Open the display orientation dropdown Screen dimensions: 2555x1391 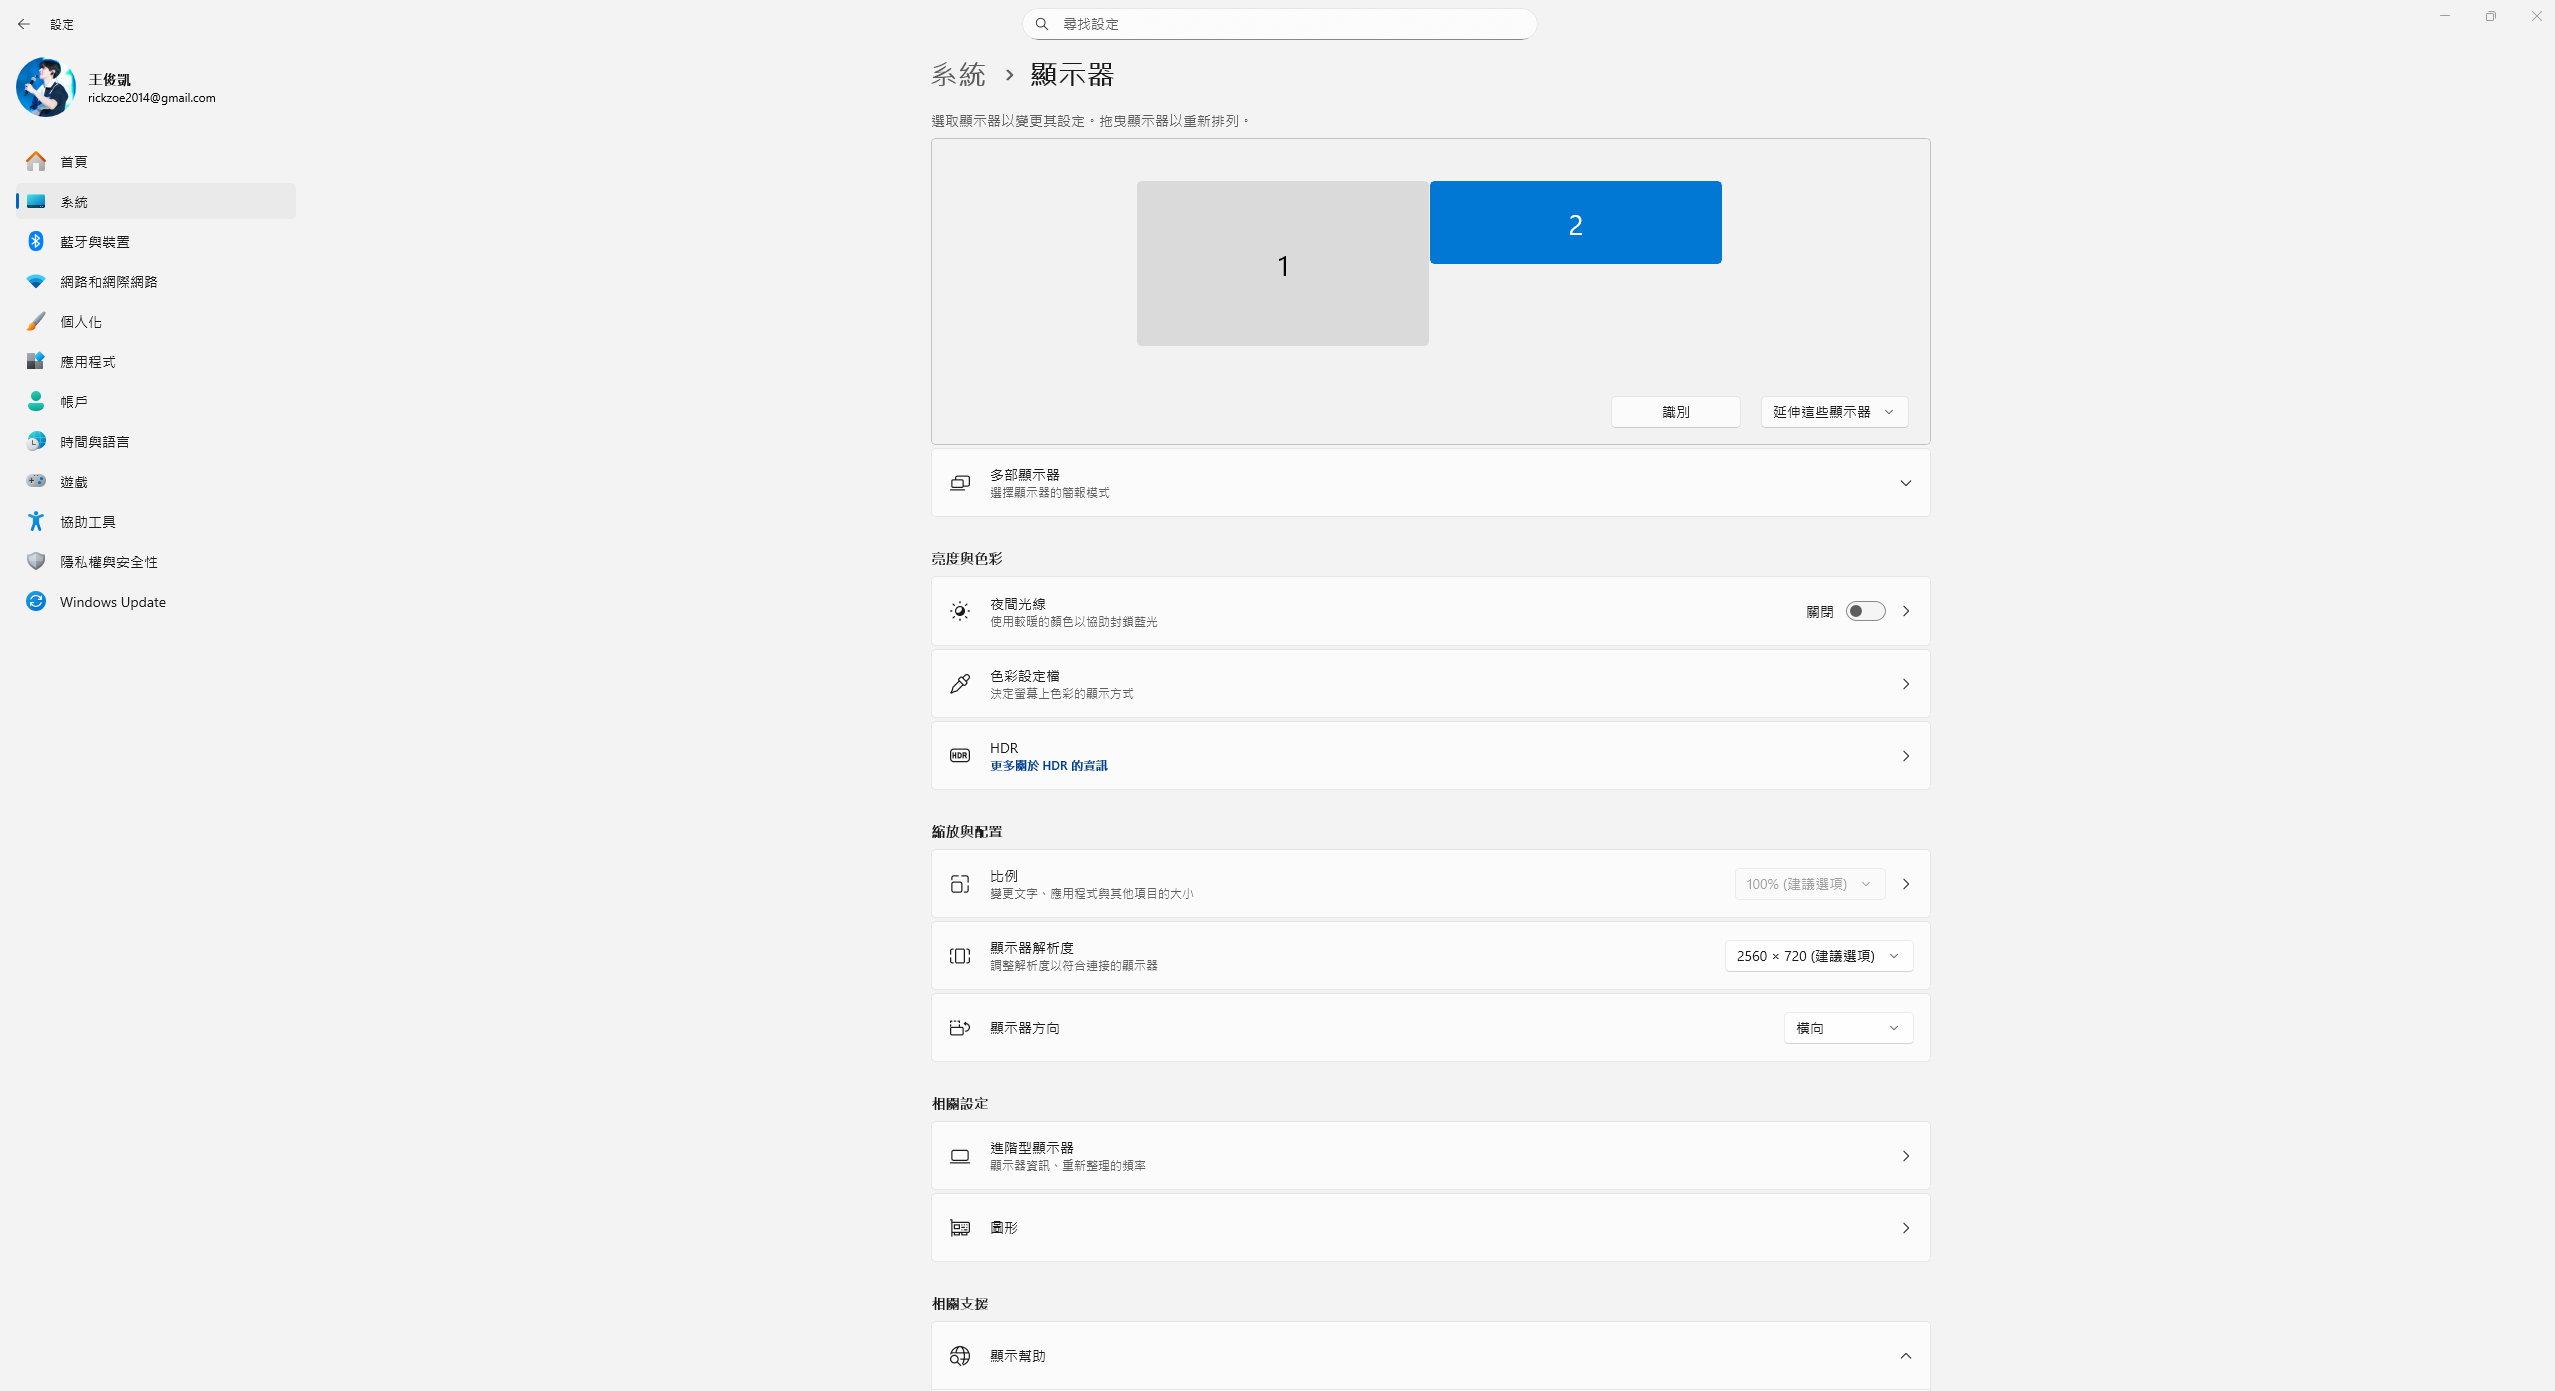(1847, 1028)
